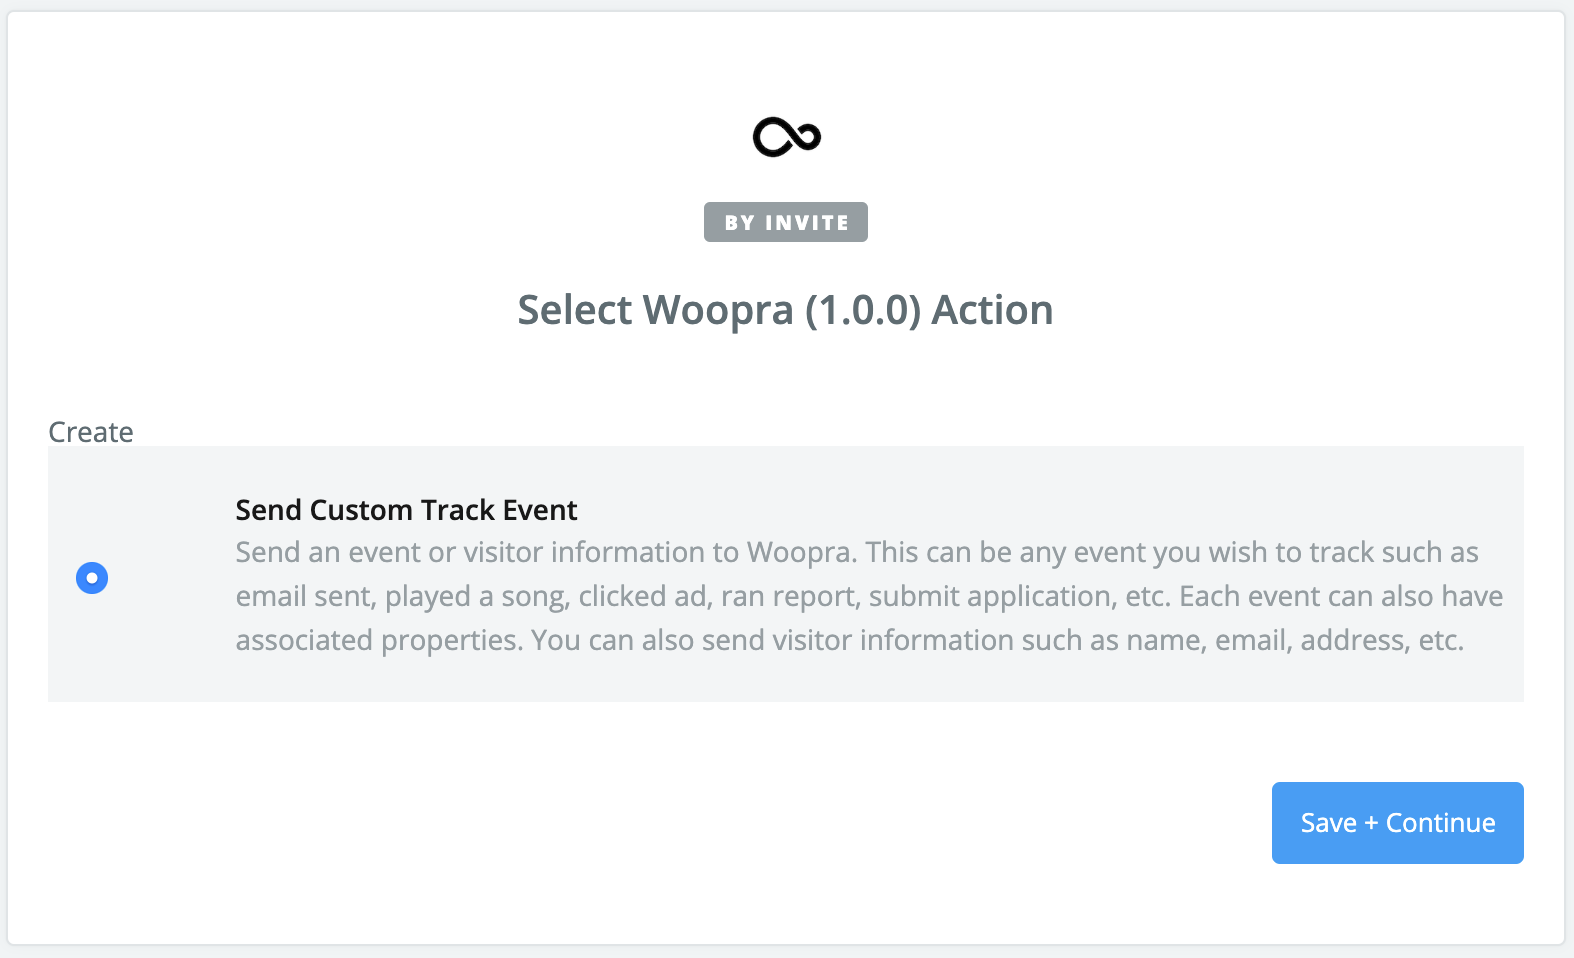Click the (1.0.0) version text in heading
Screen dimensions: 1574x958
tap(863, 310)
